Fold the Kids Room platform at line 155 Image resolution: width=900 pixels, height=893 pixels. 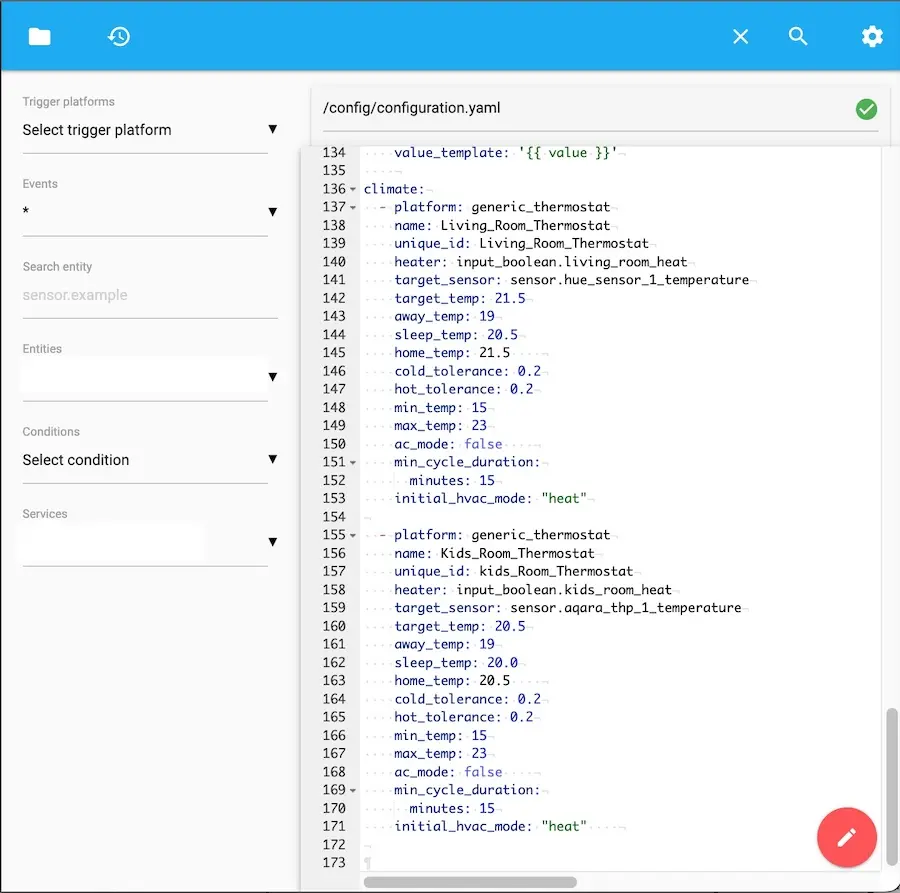tap(353, 536)
